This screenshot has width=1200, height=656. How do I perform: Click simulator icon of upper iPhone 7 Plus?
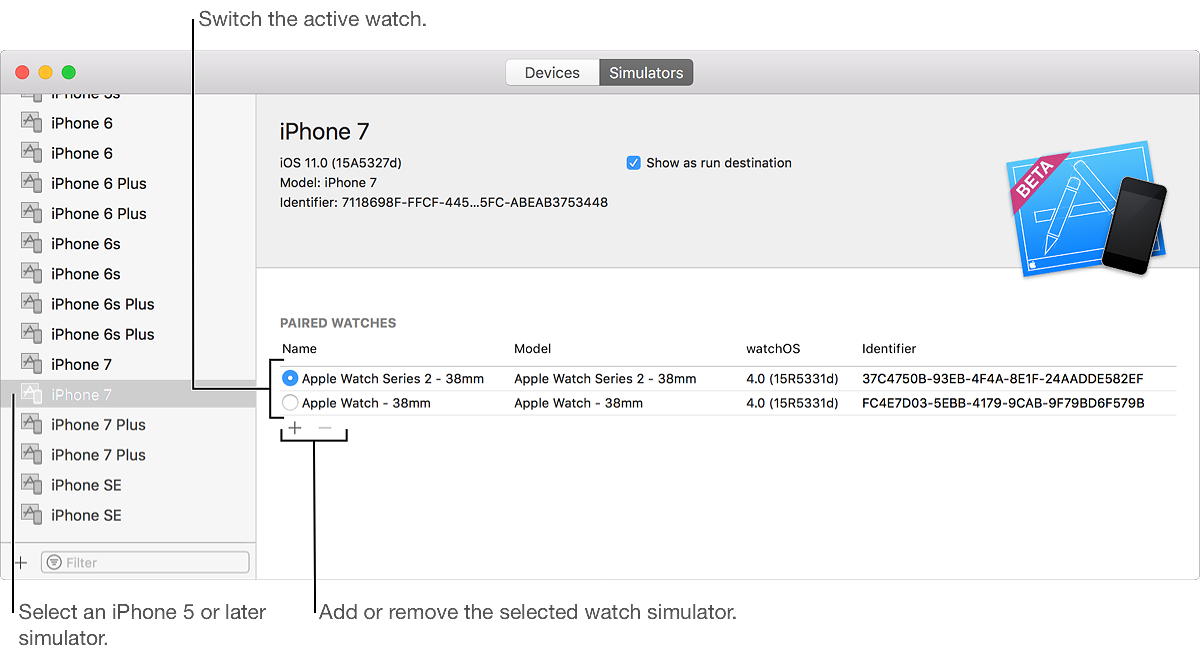pos(32,425)
